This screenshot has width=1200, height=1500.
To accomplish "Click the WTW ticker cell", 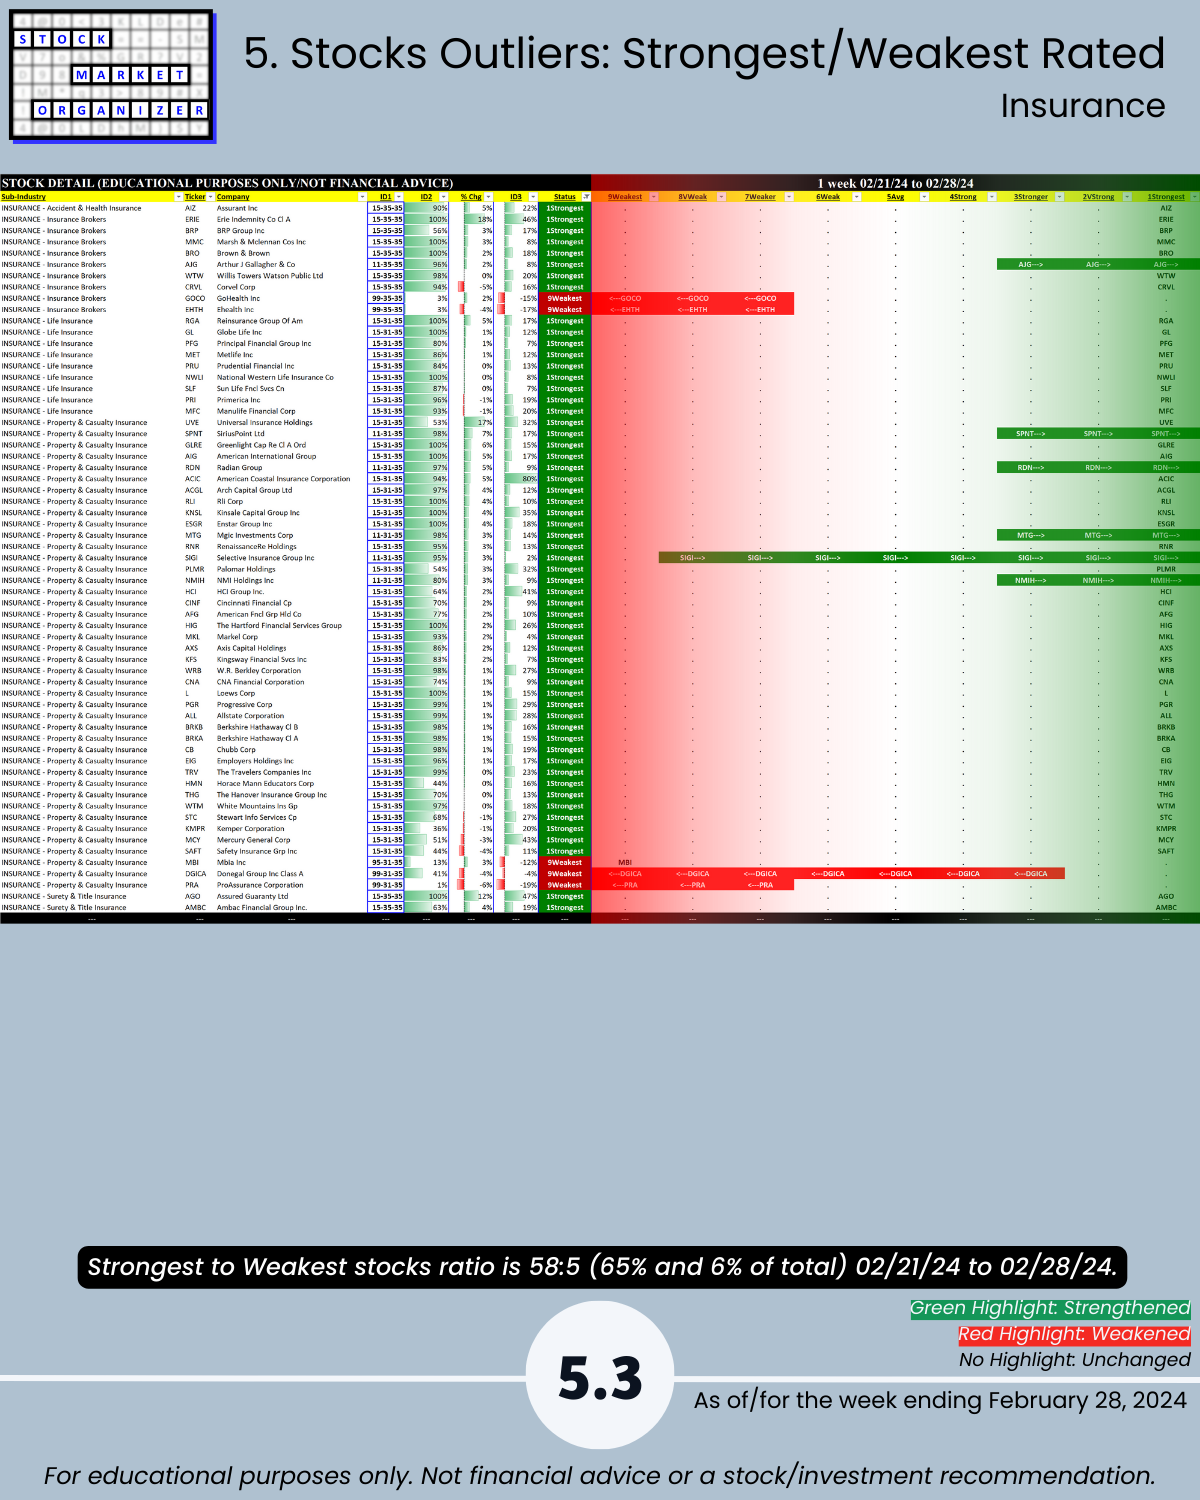I will [x=199, y=276].
